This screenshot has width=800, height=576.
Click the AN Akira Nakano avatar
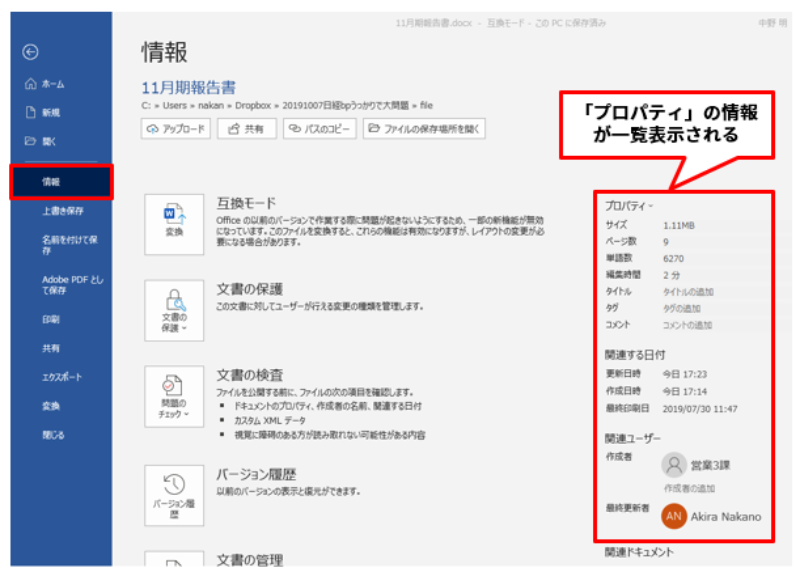tap(675, 517)
